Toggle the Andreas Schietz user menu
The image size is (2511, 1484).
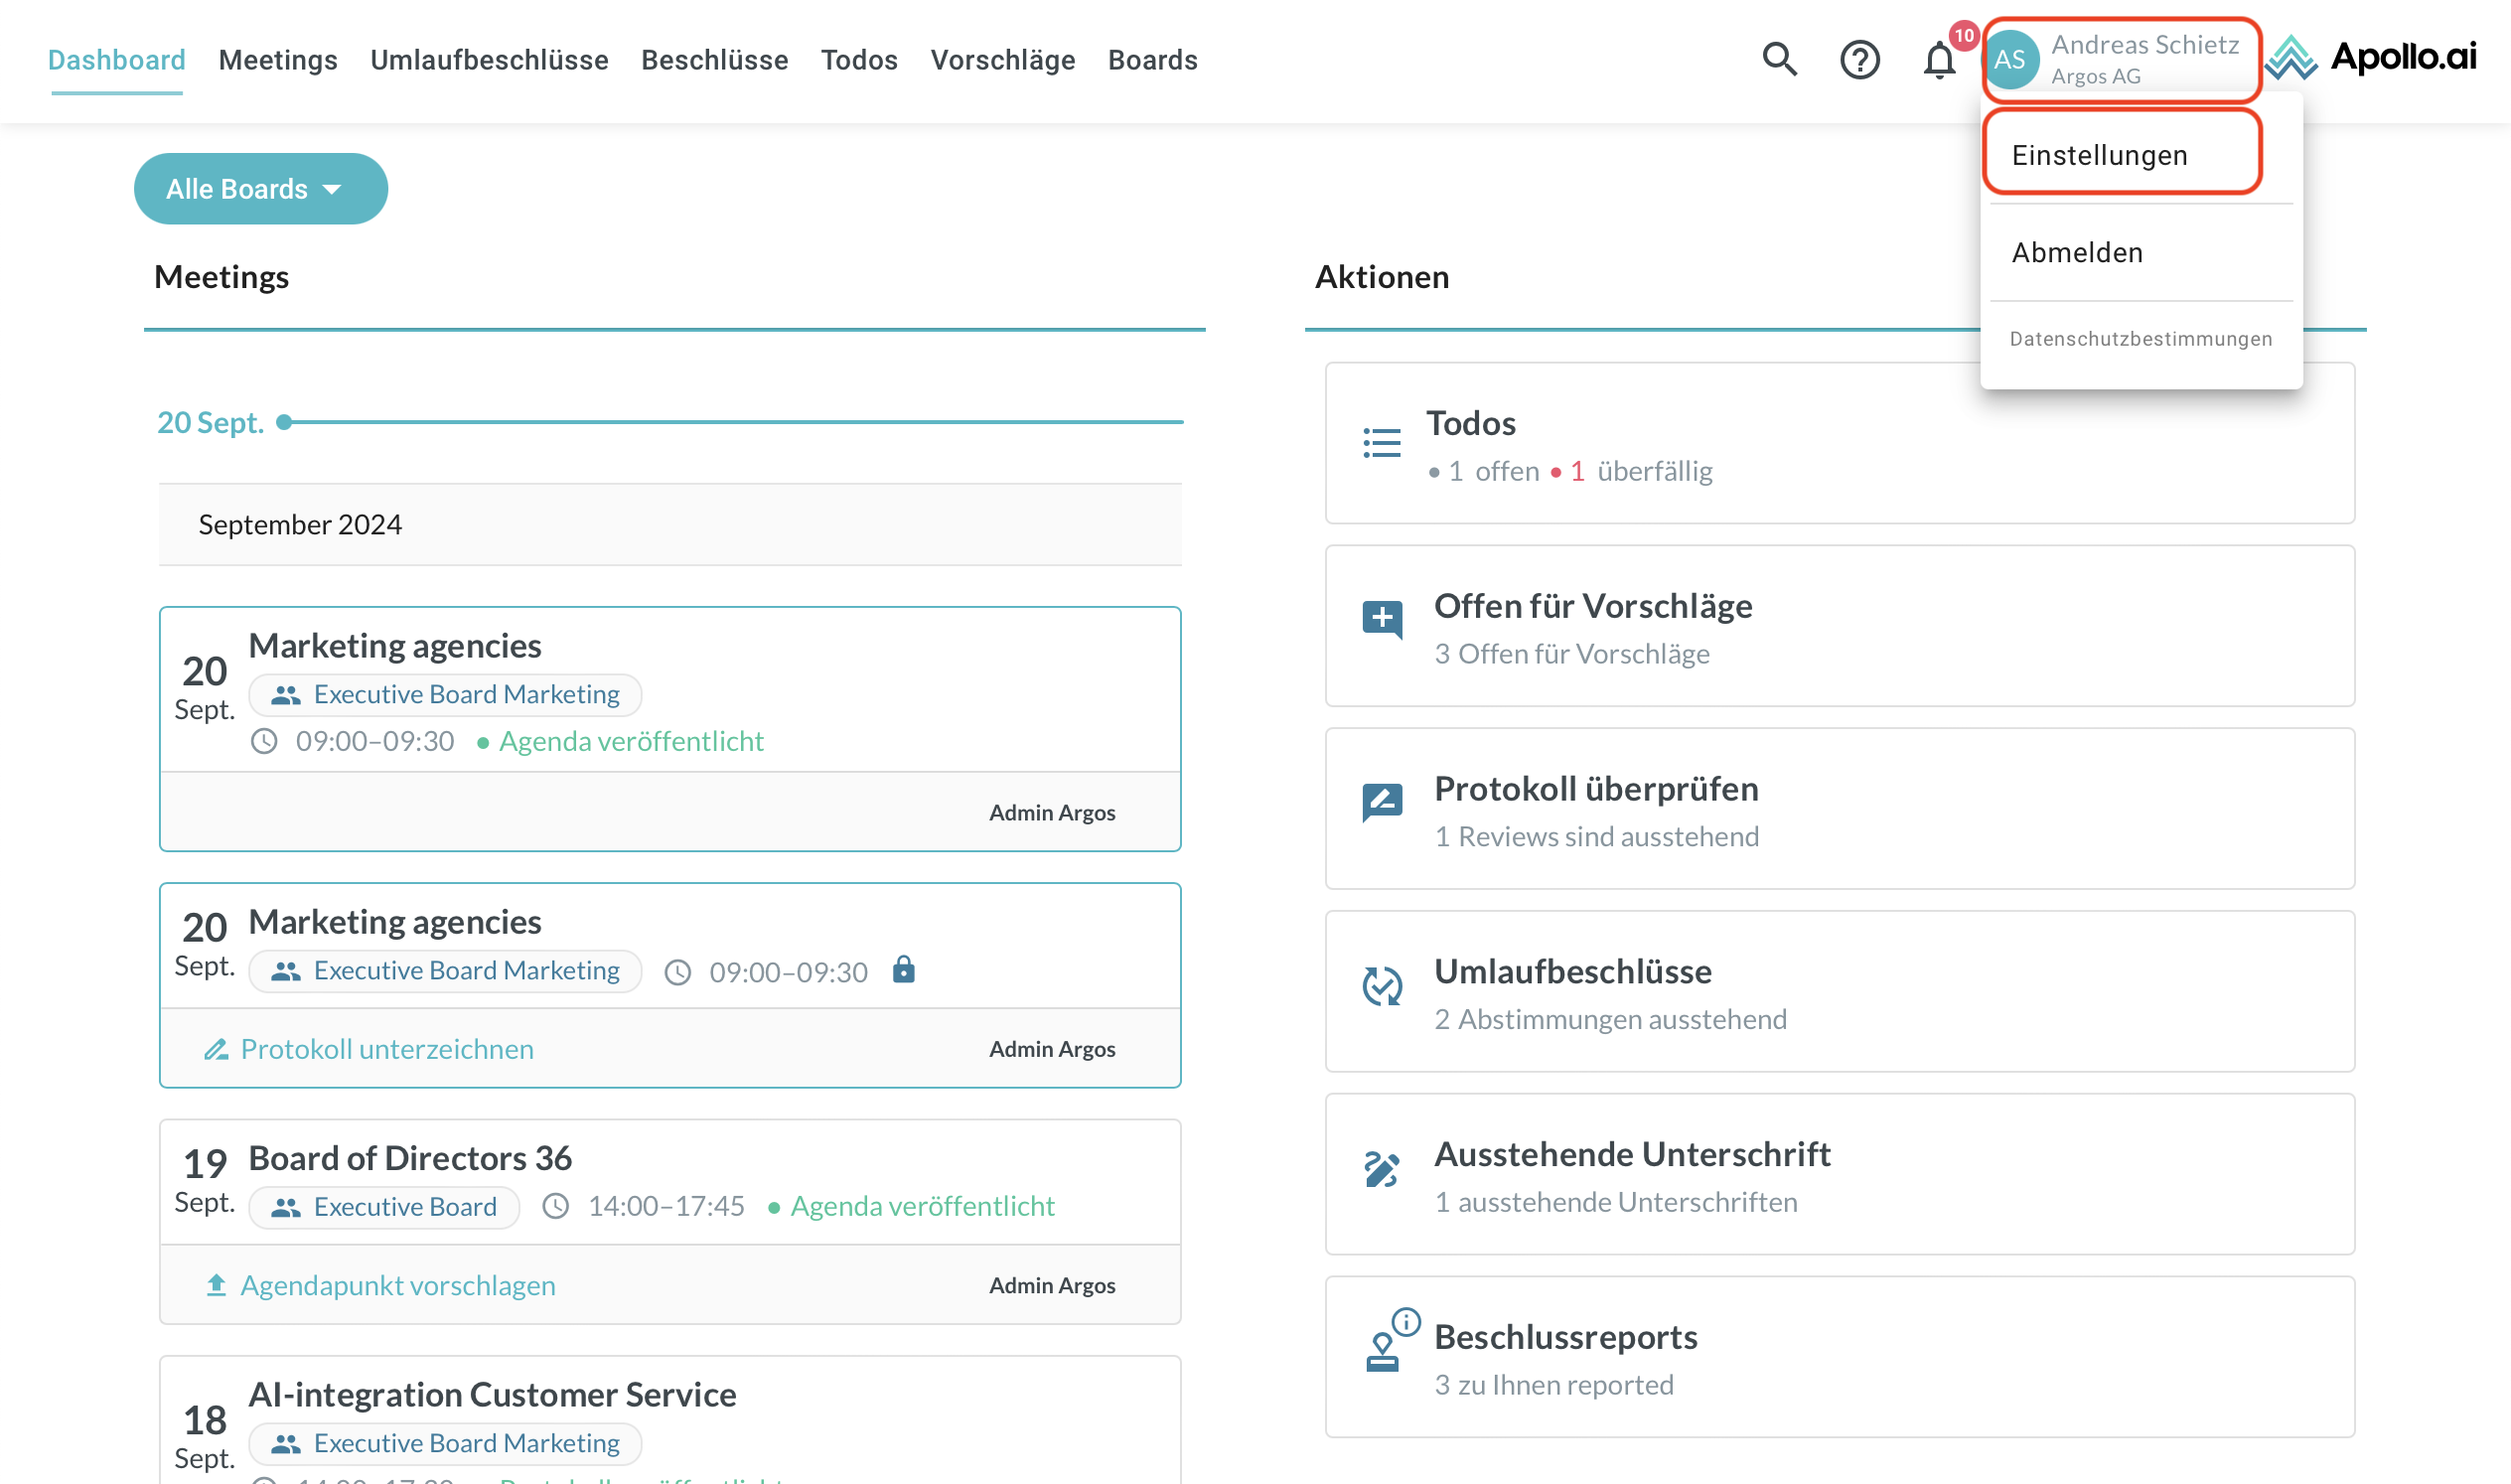click(x=2121, y=60)
